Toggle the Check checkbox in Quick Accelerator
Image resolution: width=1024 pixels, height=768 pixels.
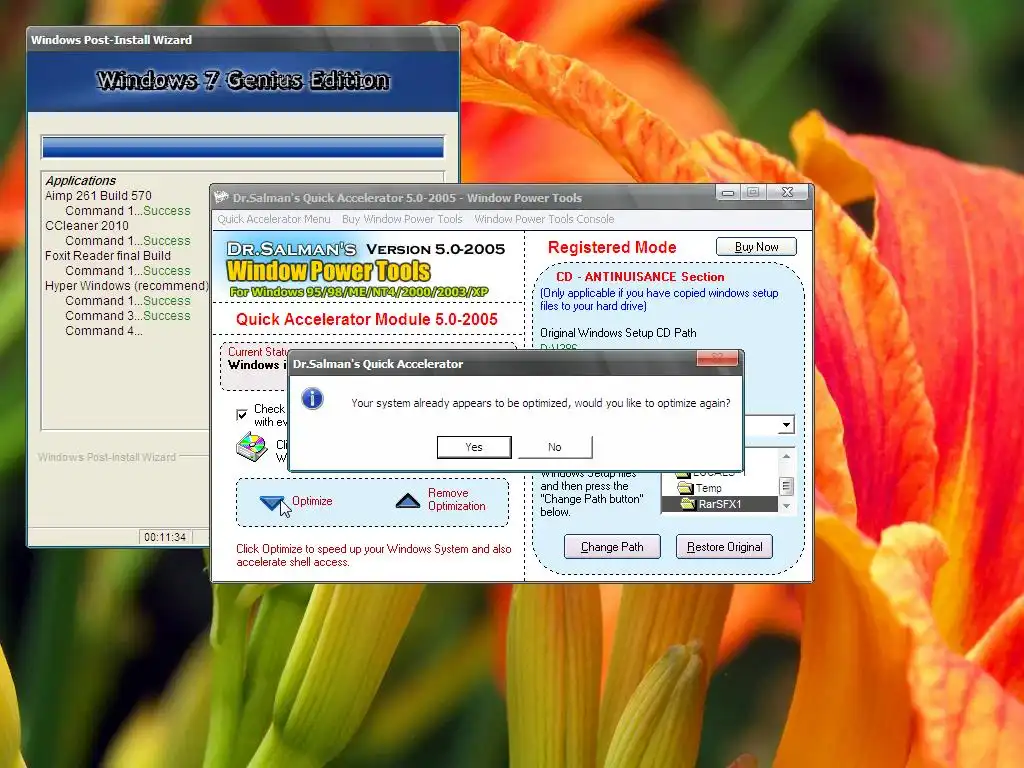[x=242, y=415]
